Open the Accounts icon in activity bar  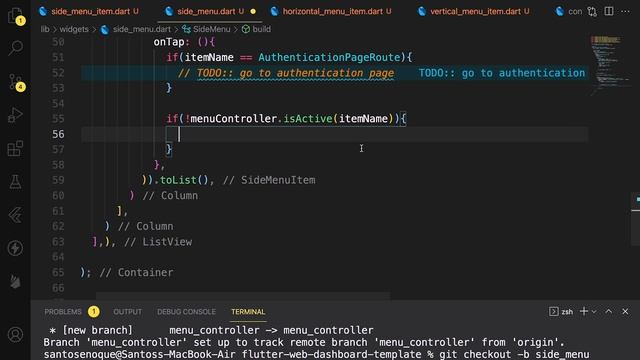(15, 335)
